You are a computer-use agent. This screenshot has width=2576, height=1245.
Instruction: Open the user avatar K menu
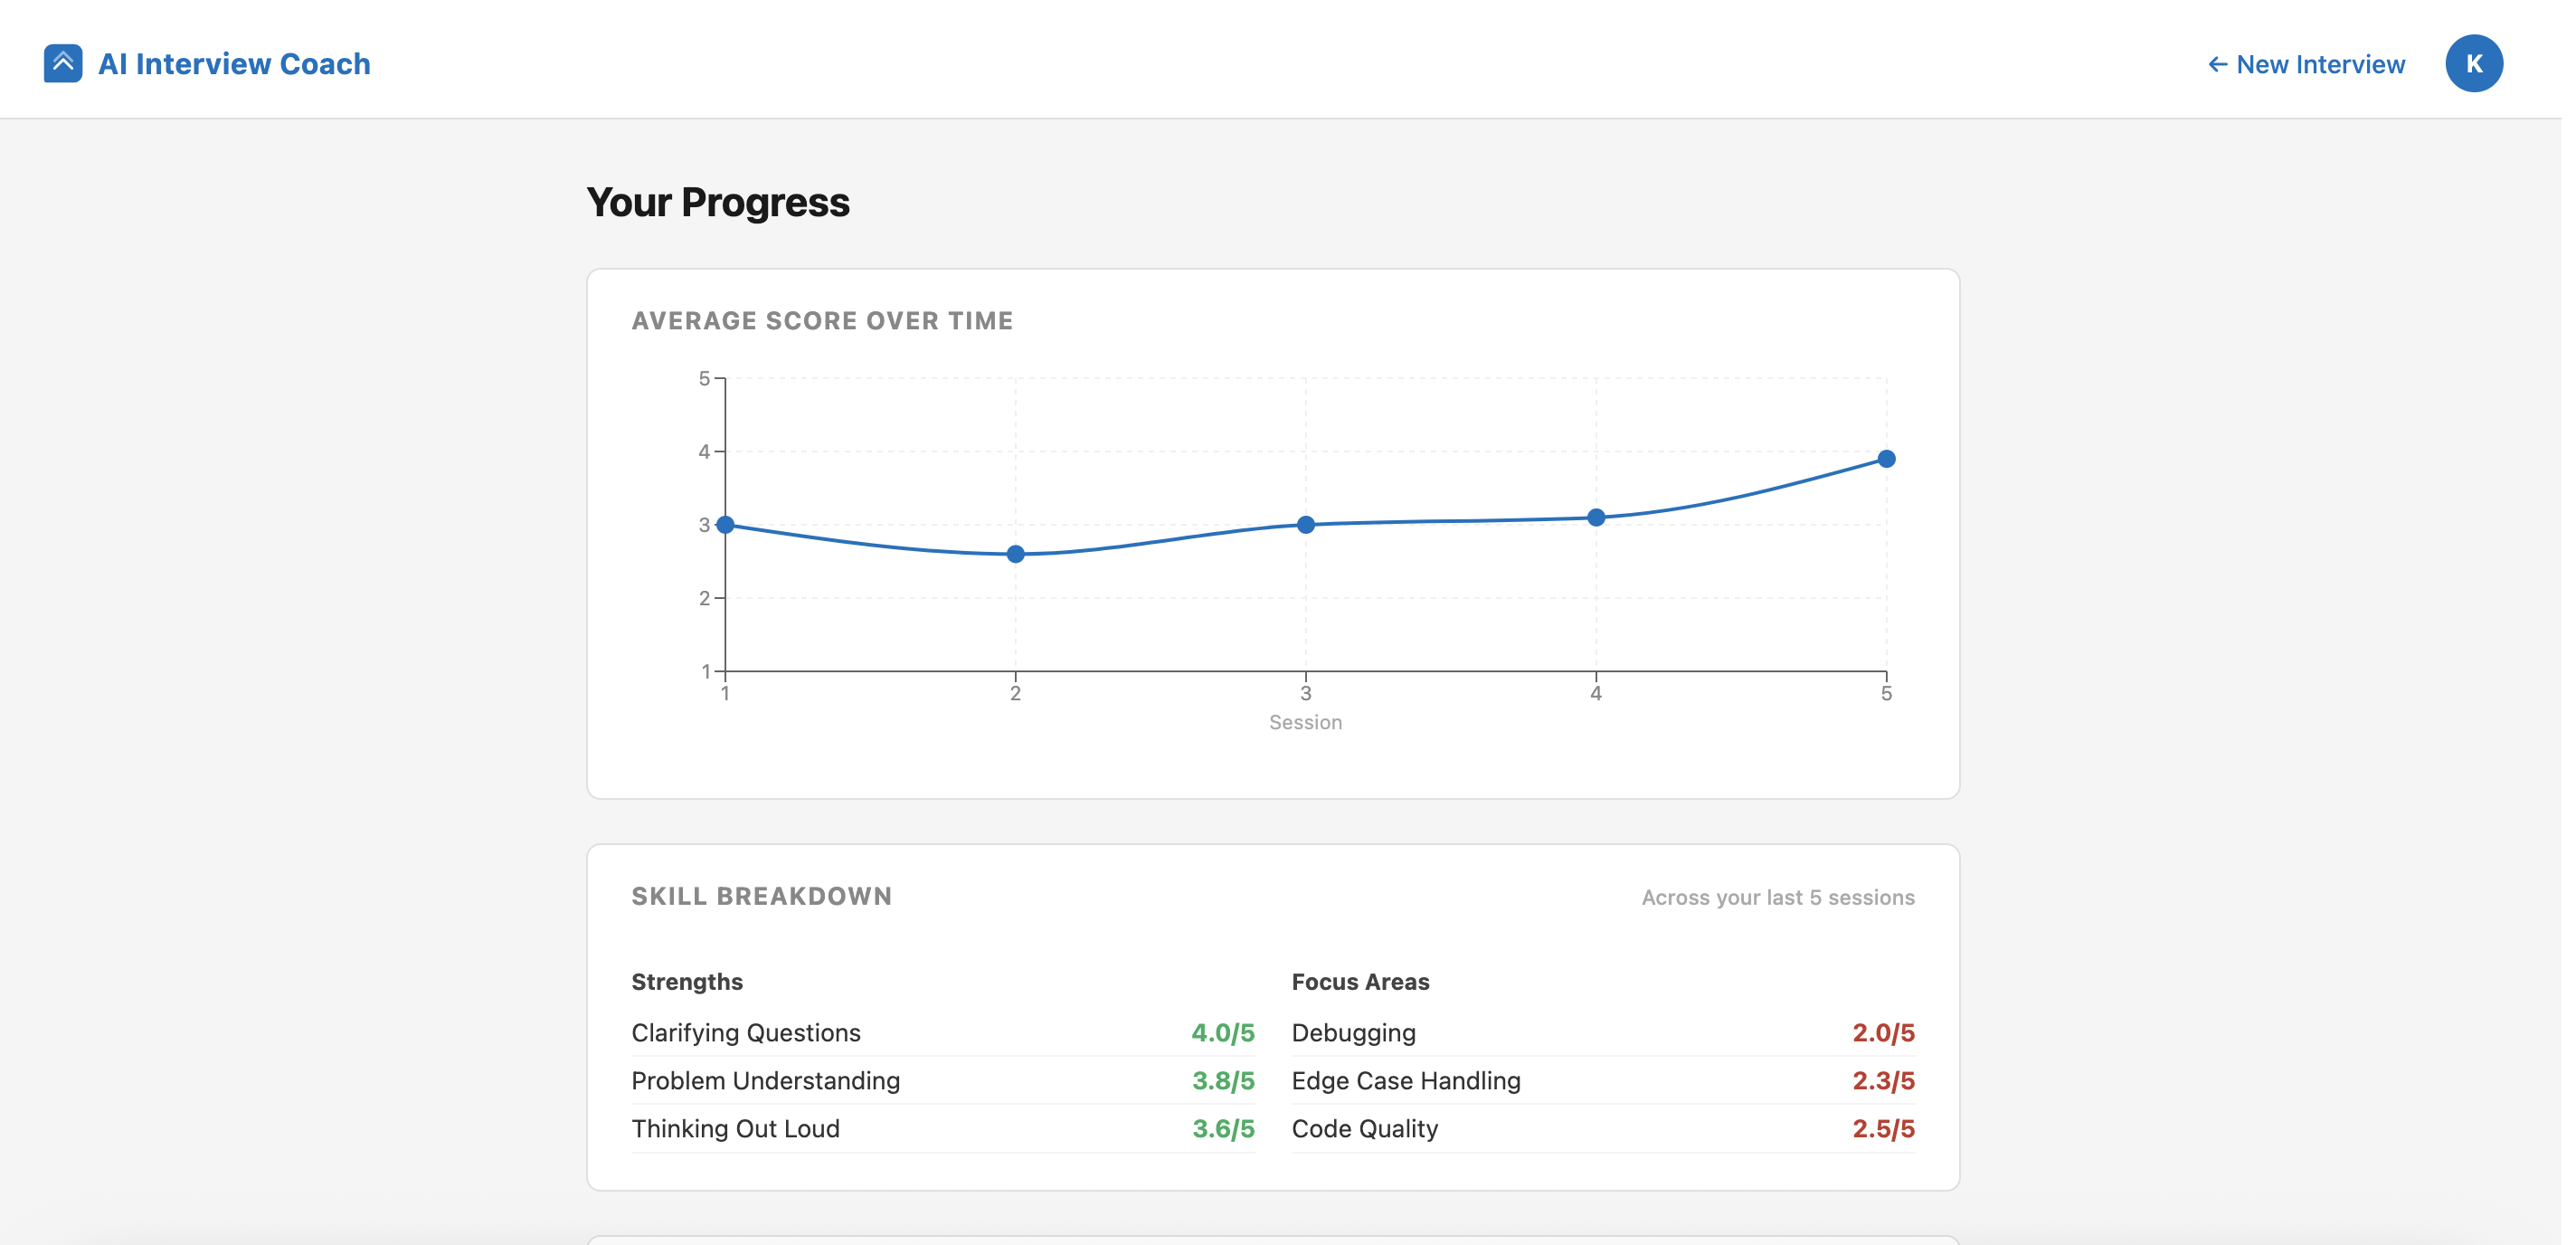coord(2473,63)
